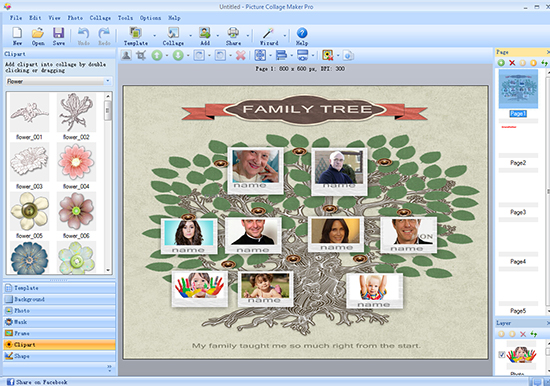This screenshot has width=550, height=386.
Task: Click the green bring-forward up arrow
Action: point(157,55)
